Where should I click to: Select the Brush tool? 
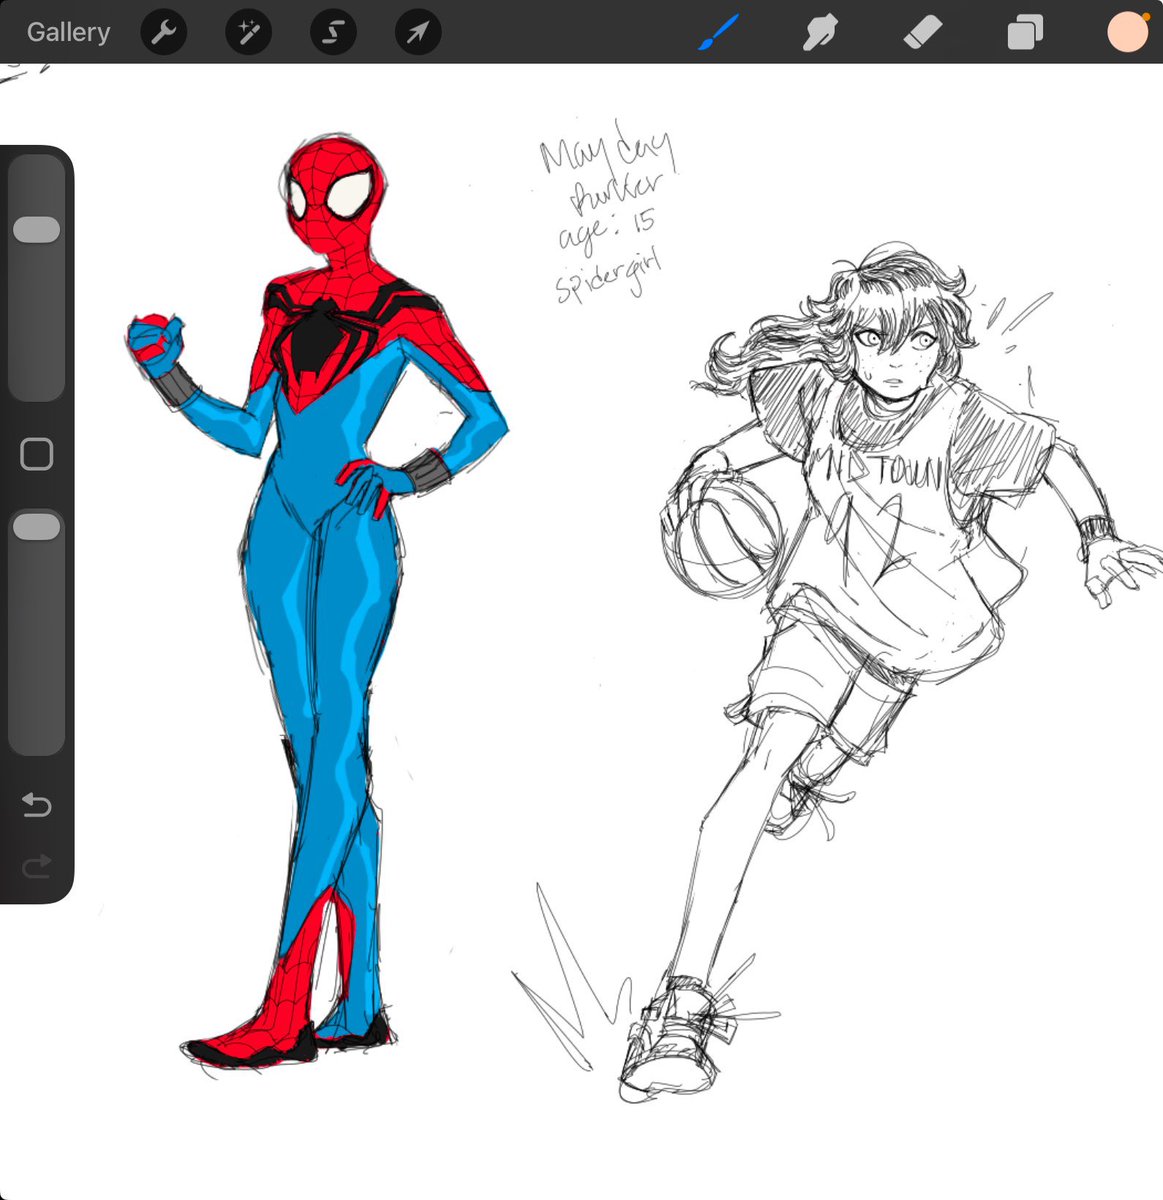point(717,33)
